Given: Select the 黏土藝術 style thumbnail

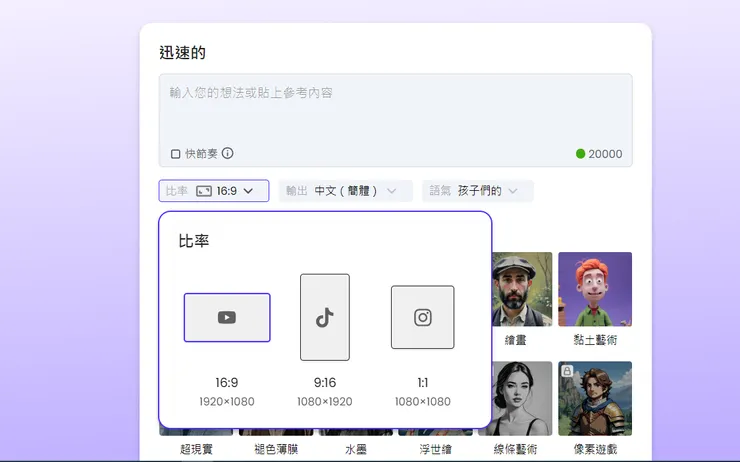Looking at the screenshot, I should pos(595,289).
